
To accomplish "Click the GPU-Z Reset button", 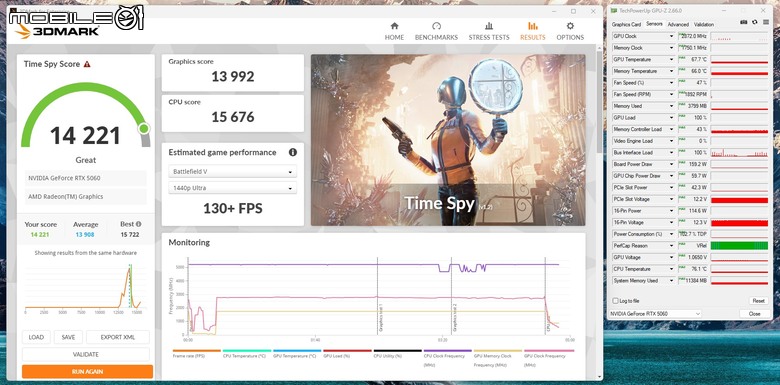I will click(758, 301).
